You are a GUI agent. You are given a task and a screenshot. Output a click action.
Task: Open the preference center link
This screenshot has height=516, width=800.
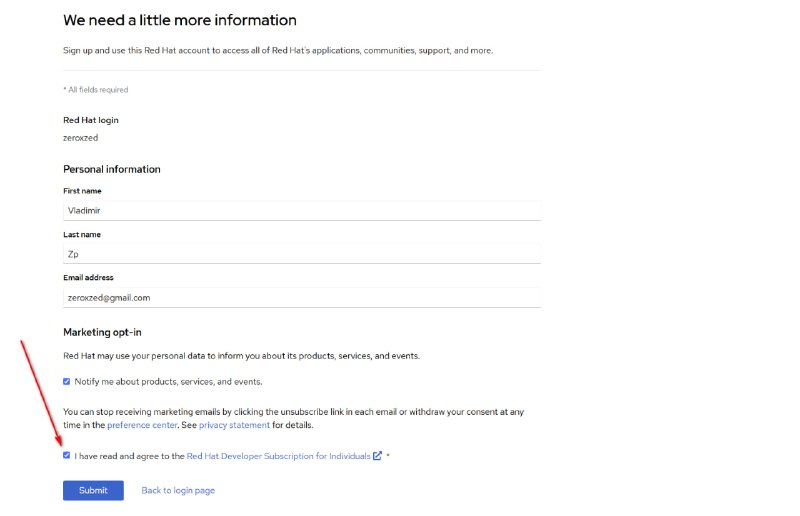[142, 425]
